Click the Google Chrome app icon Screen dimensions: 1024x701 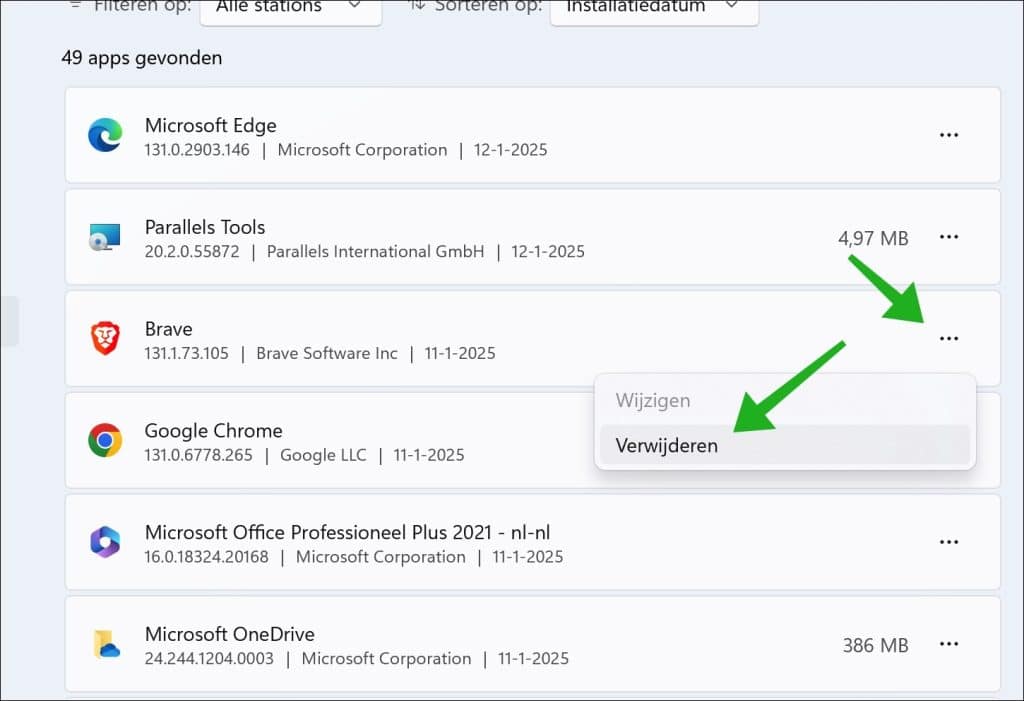pos(105,440)
